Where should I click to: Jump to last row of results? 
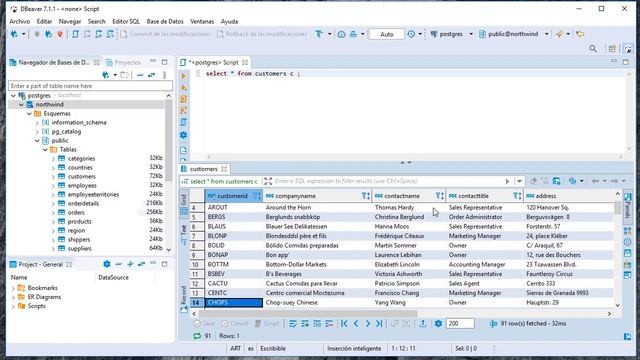(379, 324)
